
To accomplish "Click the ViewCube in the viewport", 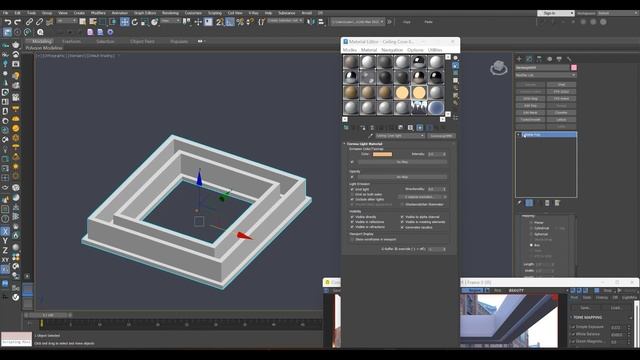I will tap(498, 67).
